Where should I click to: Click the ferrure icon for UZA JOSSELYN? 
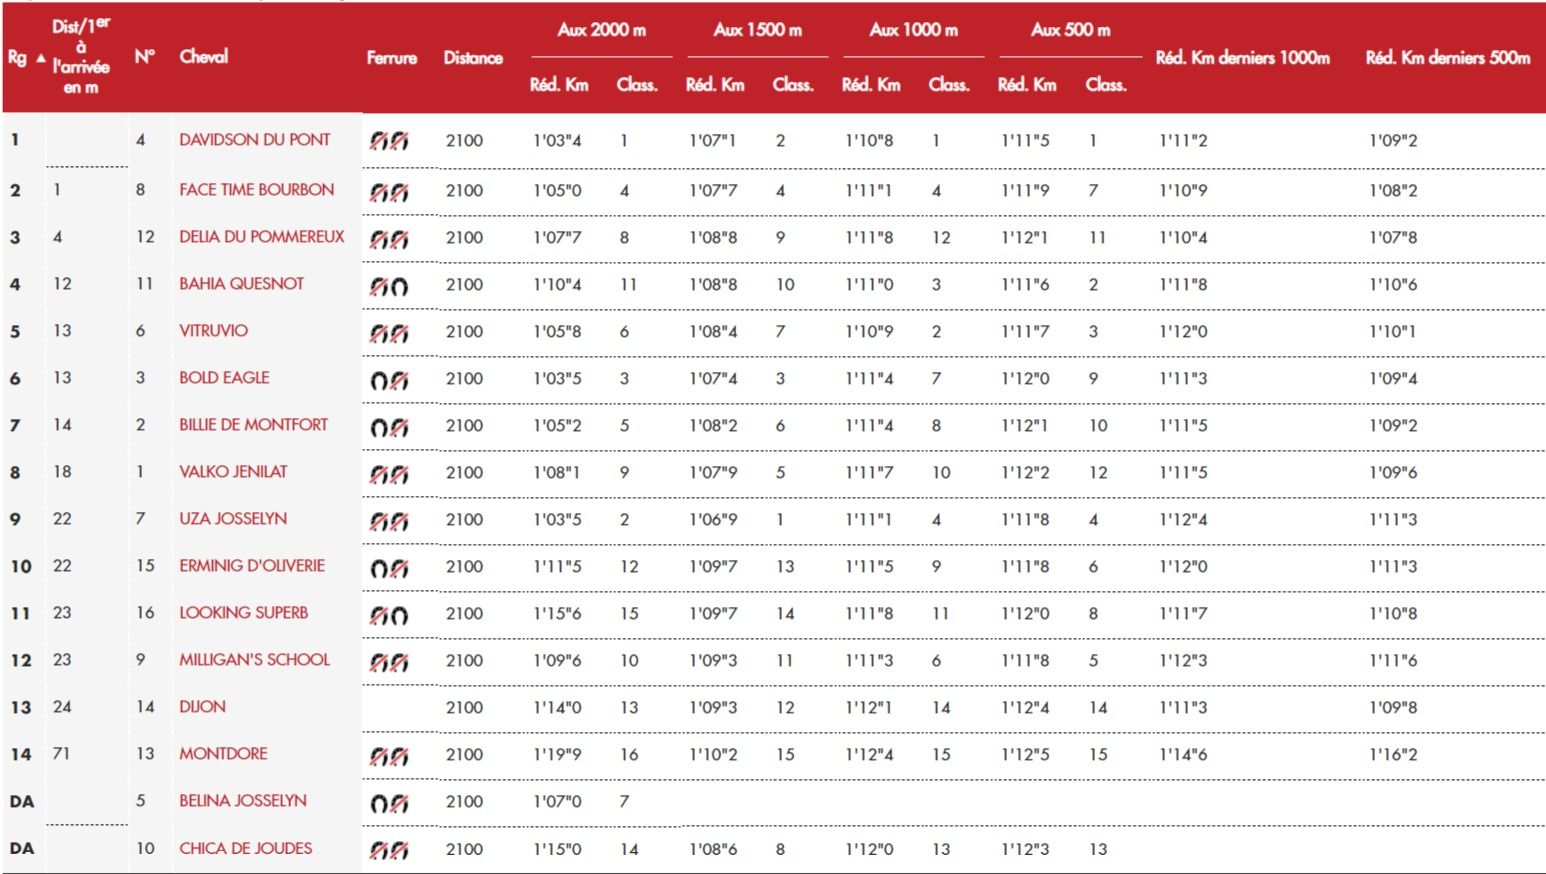pyautogui.click(x=389, y=521)
